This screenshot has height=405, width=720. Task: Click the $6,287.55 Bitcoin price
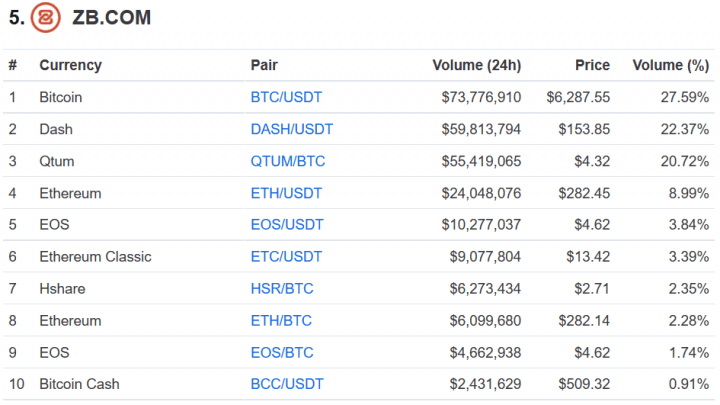pos(578,97)
